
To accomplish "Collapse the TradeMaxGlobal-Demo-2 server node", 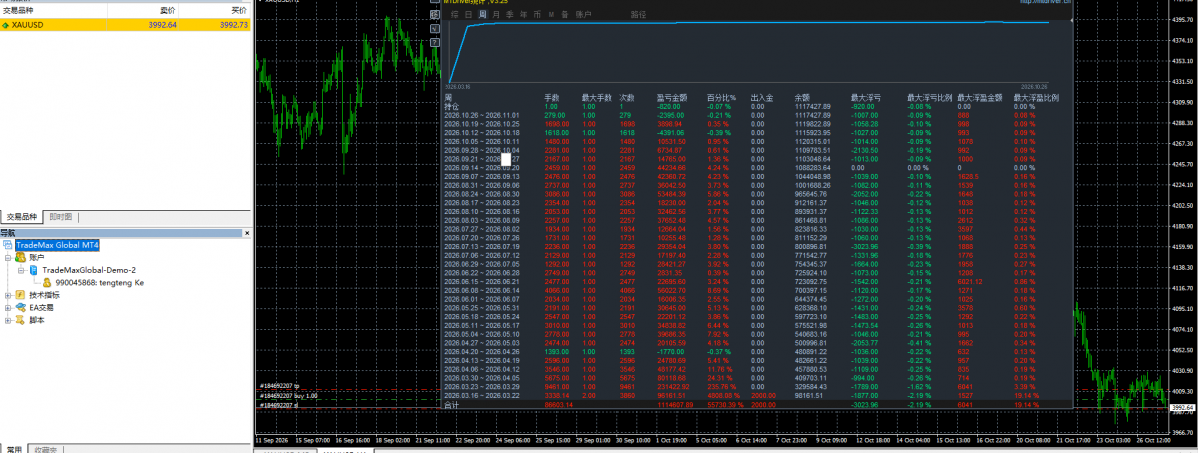I will (21, 270).
